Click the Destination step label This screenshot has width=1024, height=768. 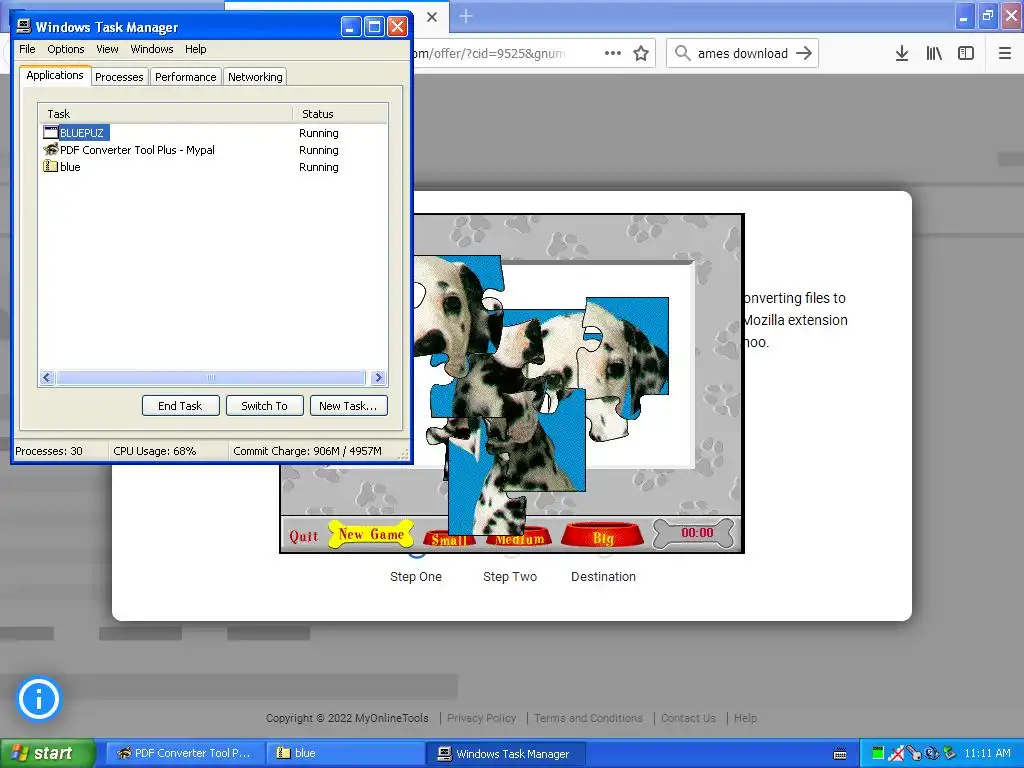tap(603, 577)
